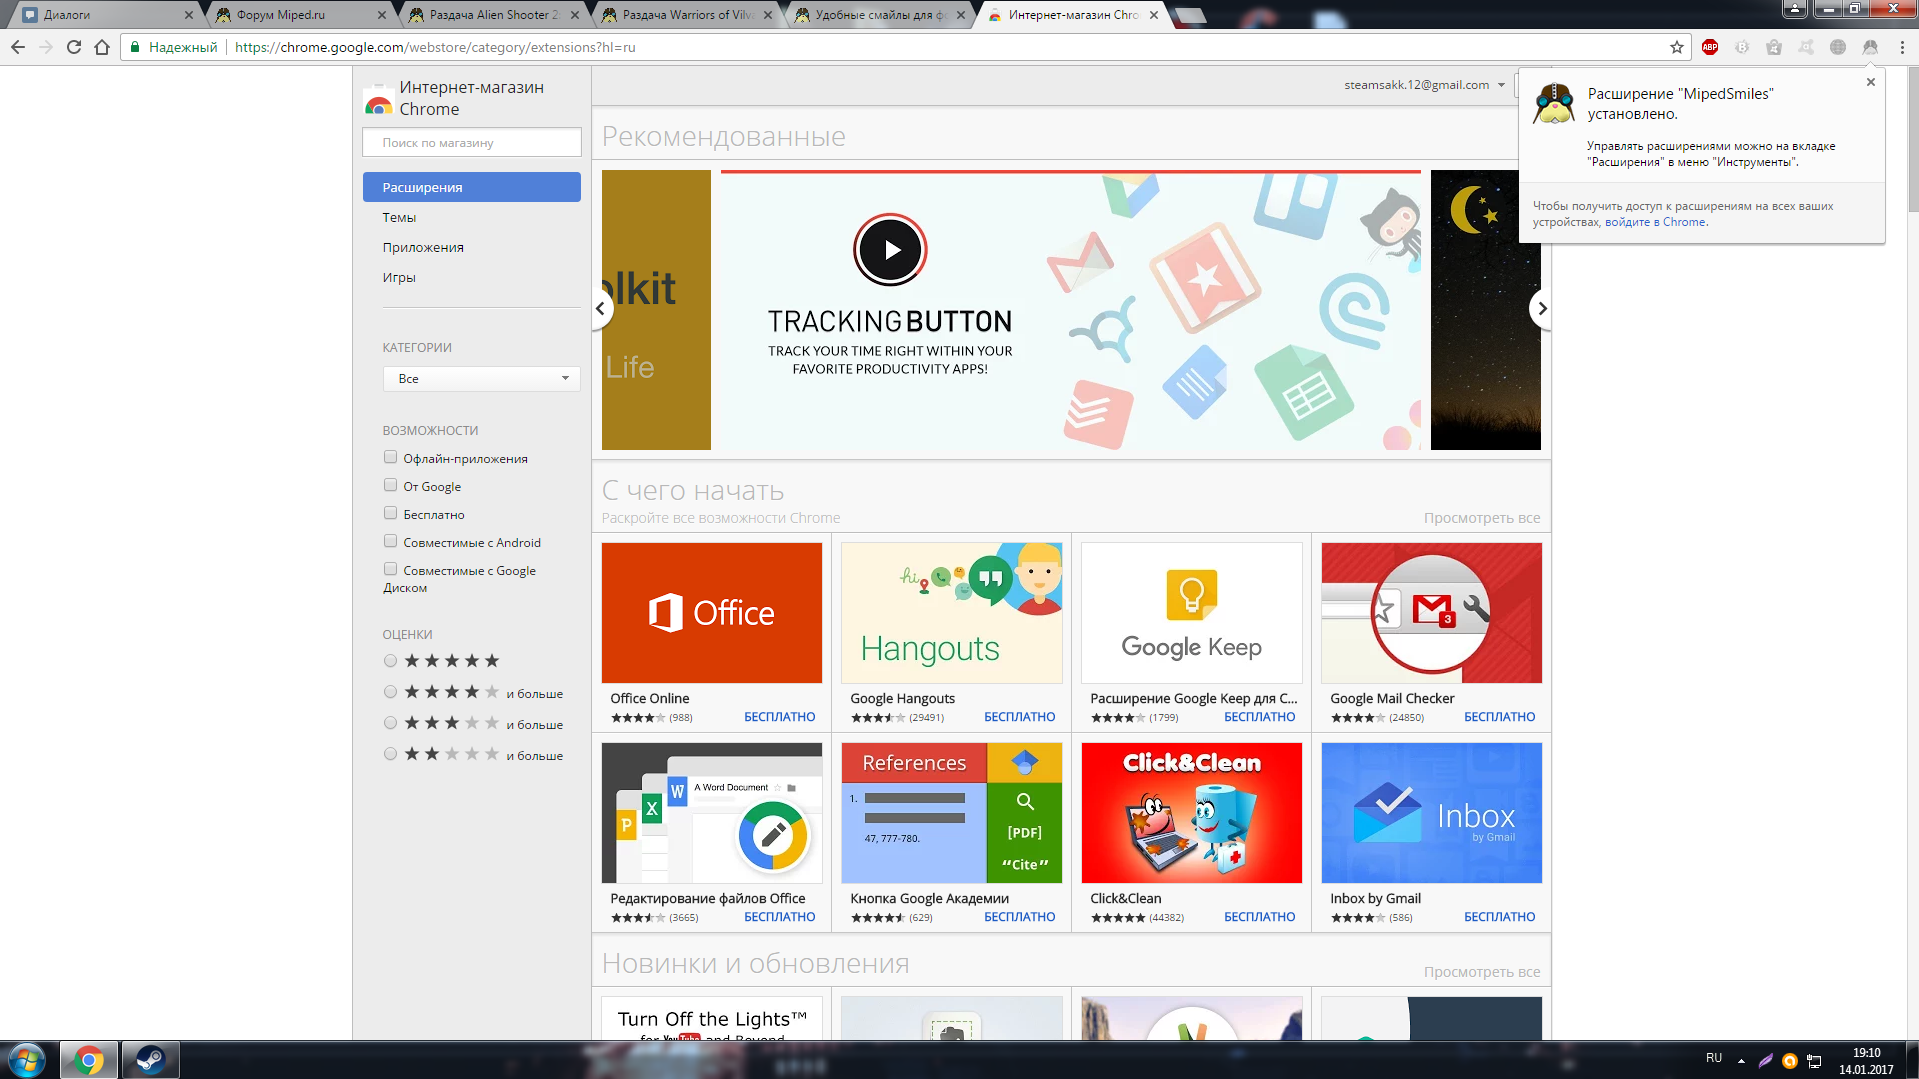Click Просмотреть все for С чего начать
The height and width of the screenshot is (1079, 1919).
[x=1482, y=518]
